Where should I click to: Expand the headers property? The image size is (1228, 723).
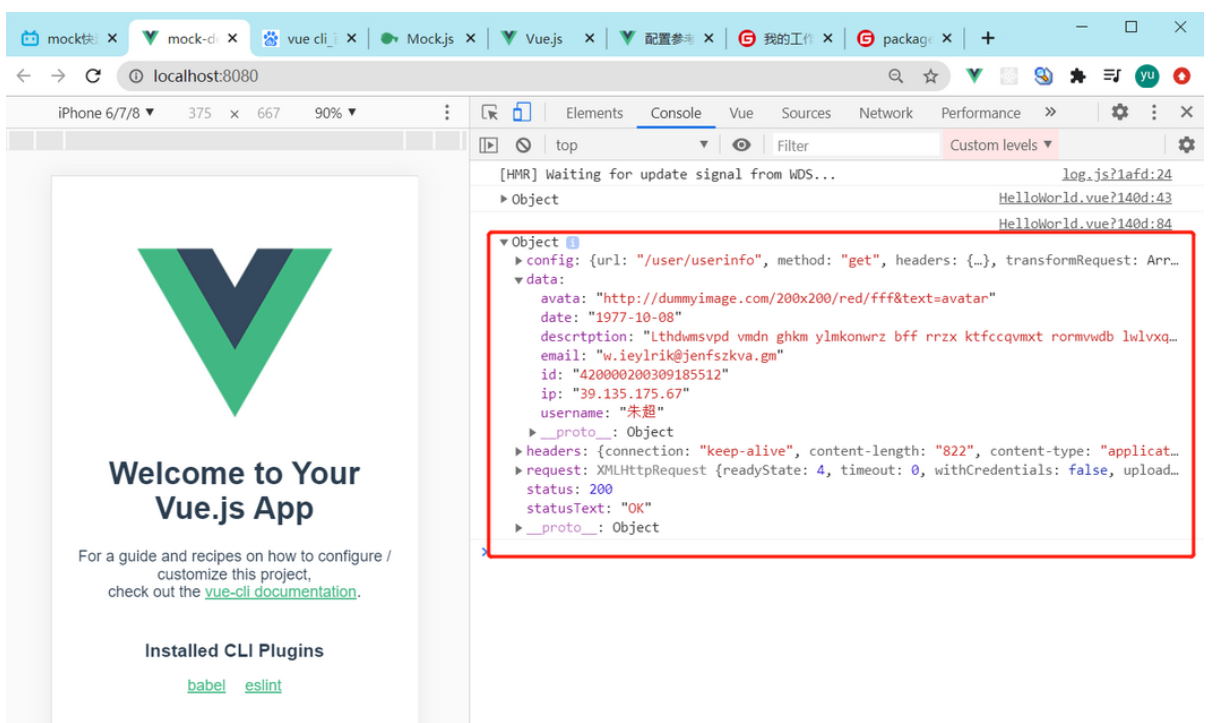519,451
